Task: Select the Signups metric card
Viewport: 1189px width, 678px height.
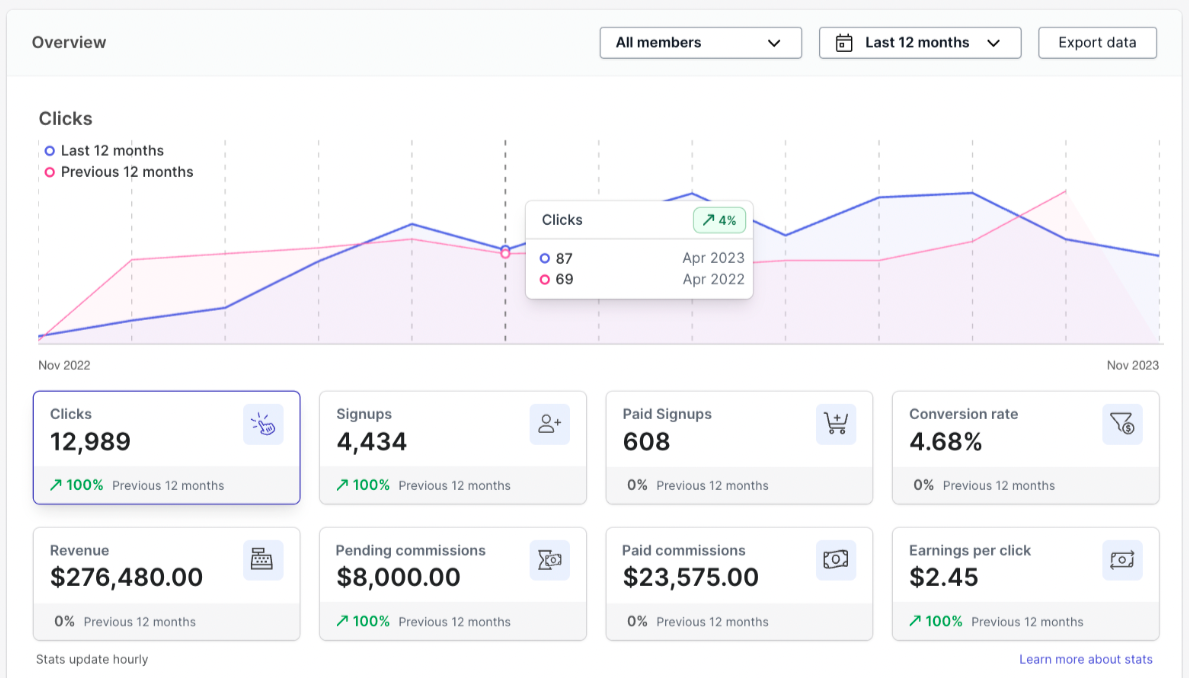Action: (x=453, y=447)
